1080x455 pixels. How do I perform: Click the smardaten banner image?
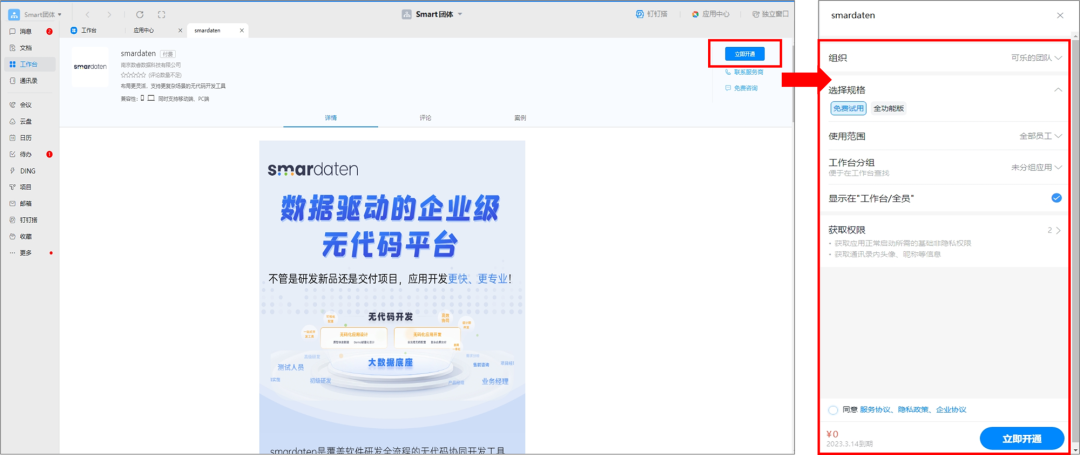point(392,297)
